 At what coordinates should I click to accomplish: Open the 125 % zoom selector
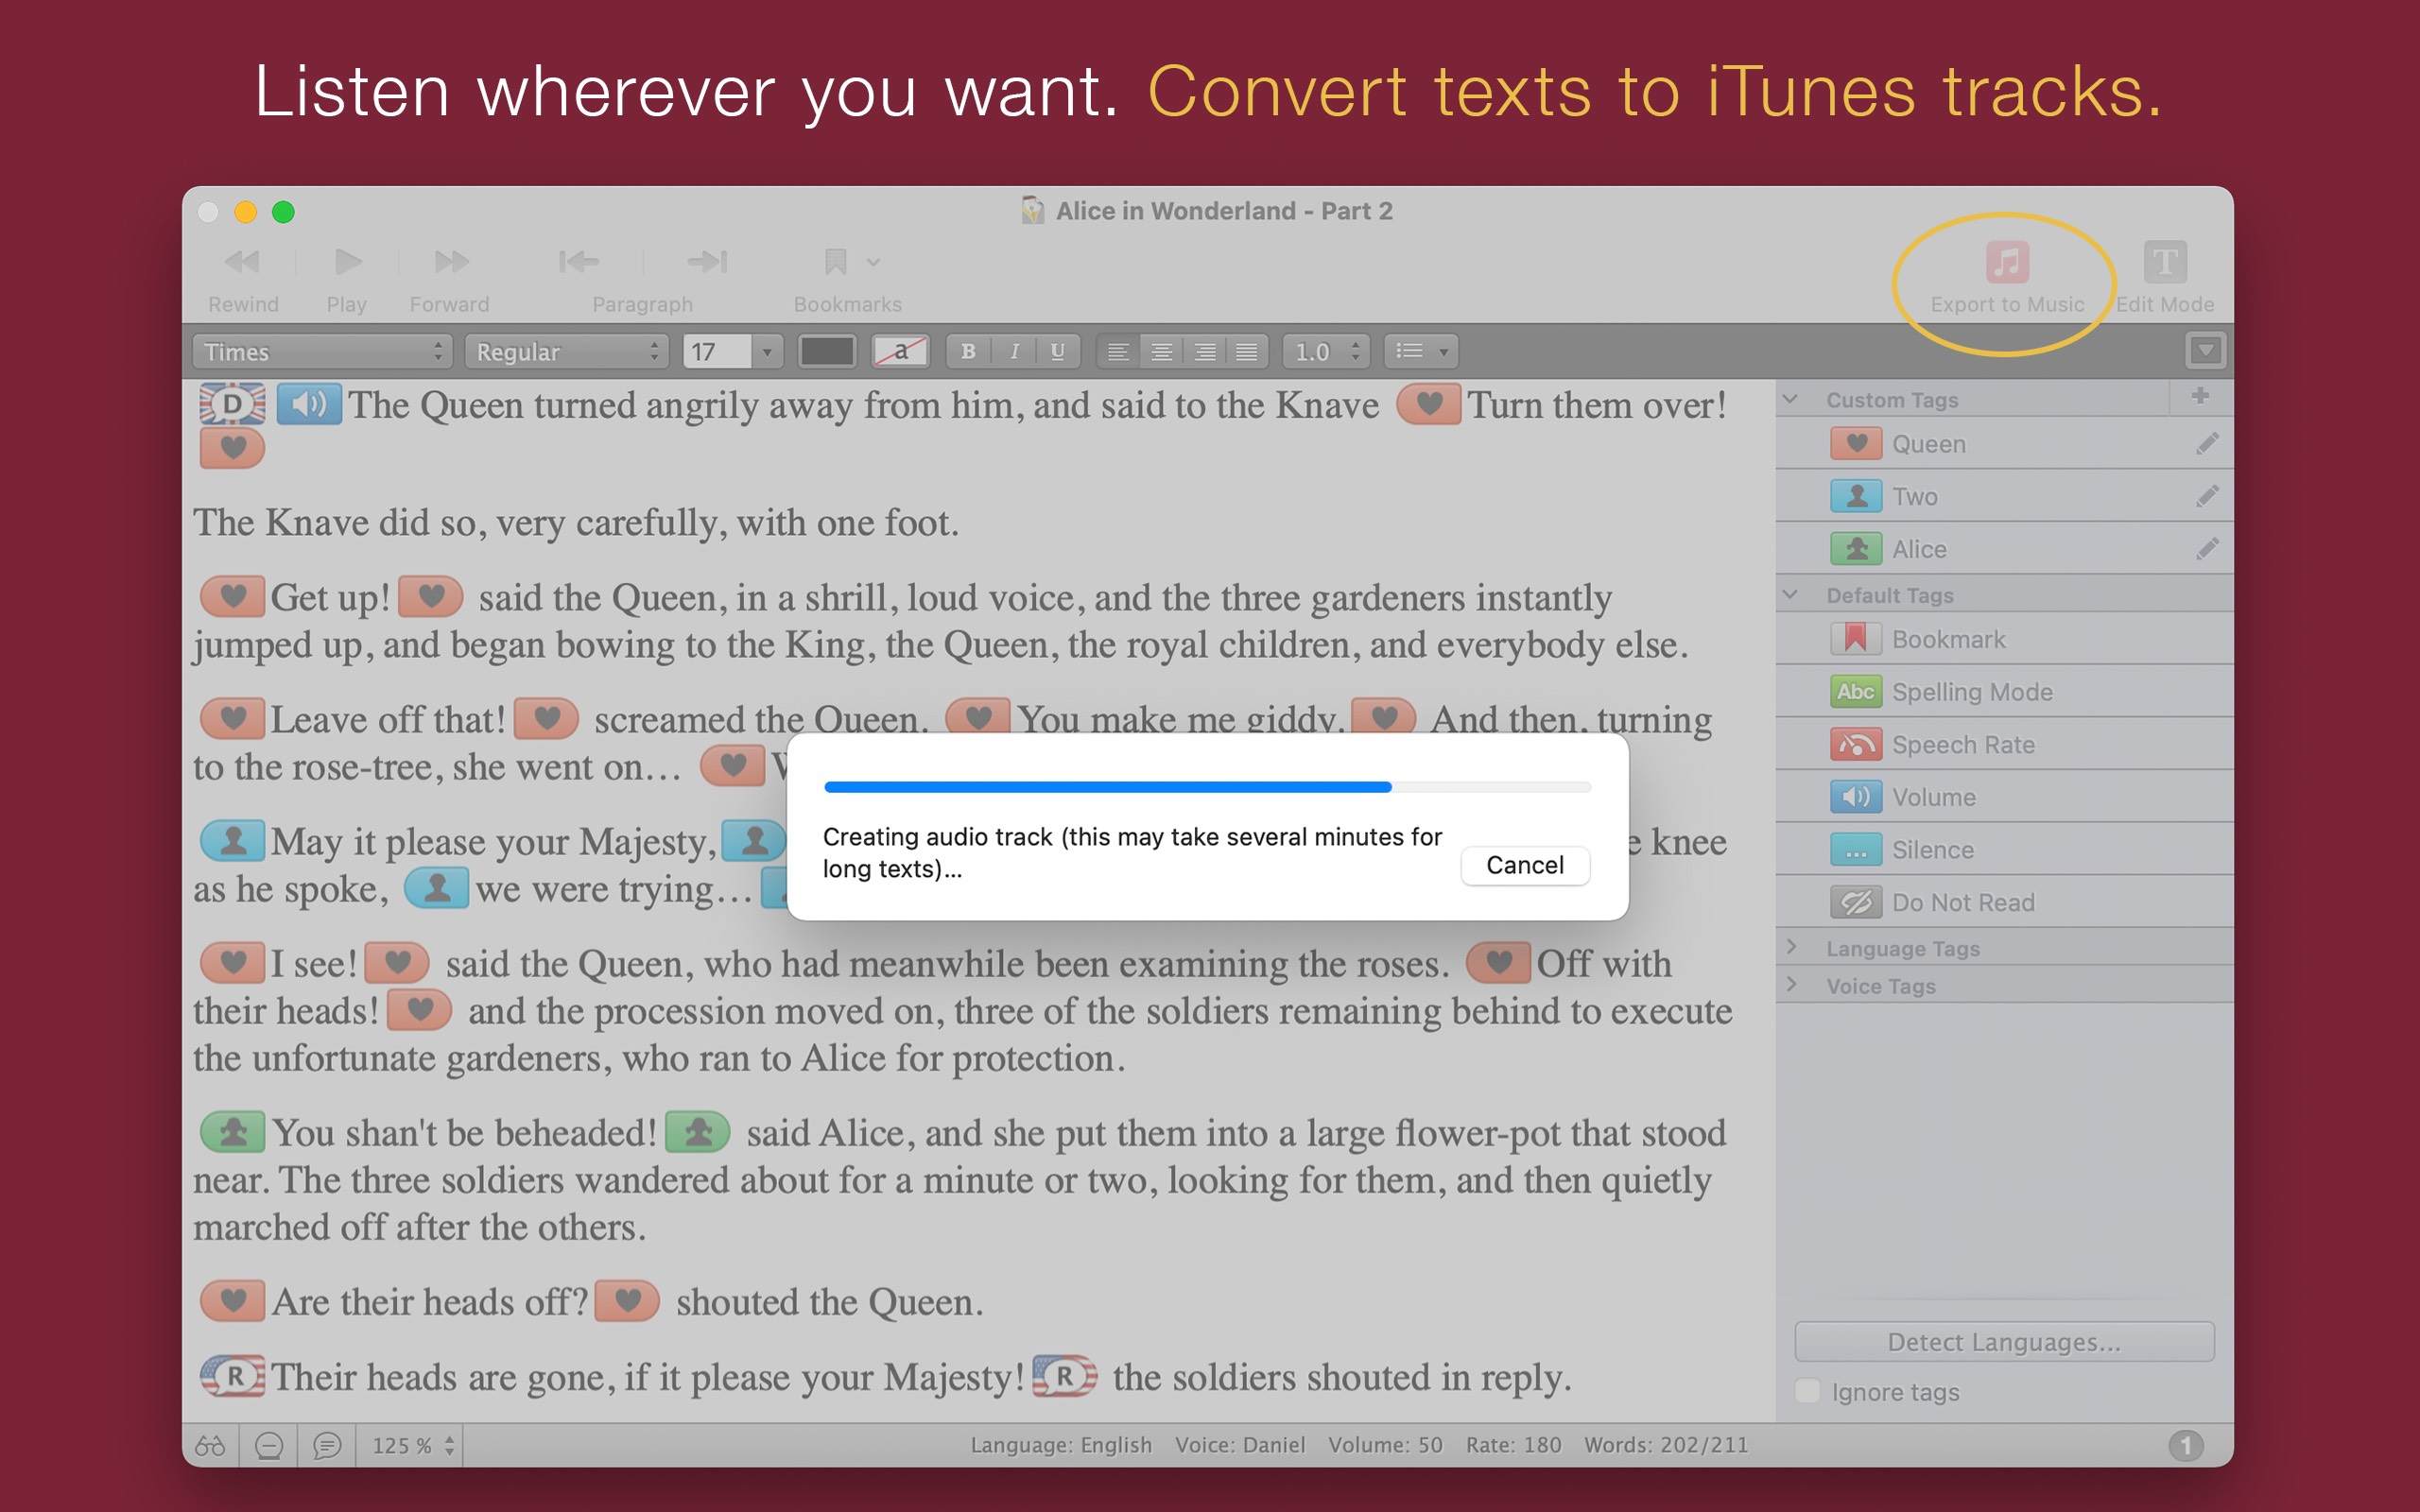pyautogui.click(x=412, y=1445)
